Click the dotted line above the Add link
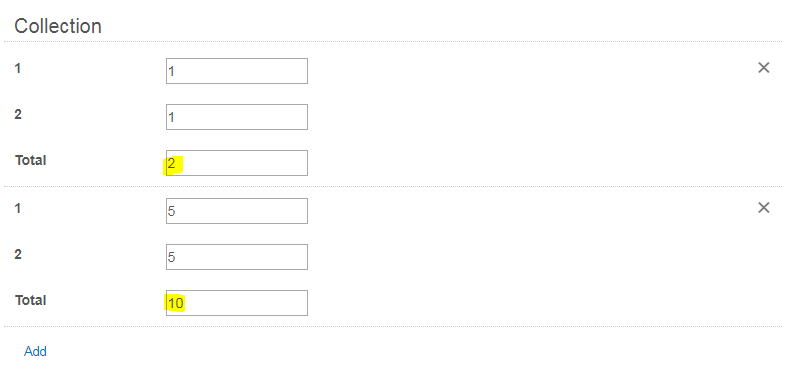The image size is (791, 369). (x=393, y=326)
